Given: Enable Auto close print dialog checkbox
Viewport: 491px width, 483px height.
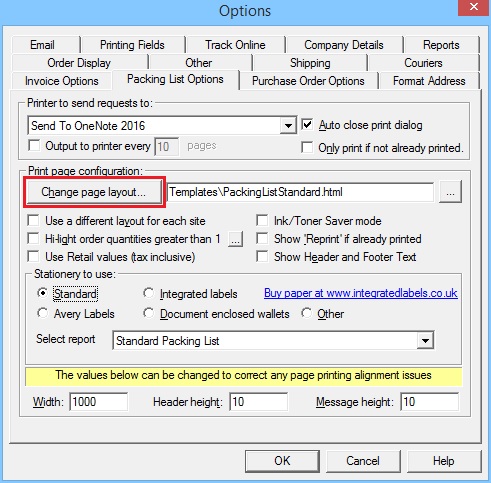Looking at the screenshot, I should coord(307,125).
